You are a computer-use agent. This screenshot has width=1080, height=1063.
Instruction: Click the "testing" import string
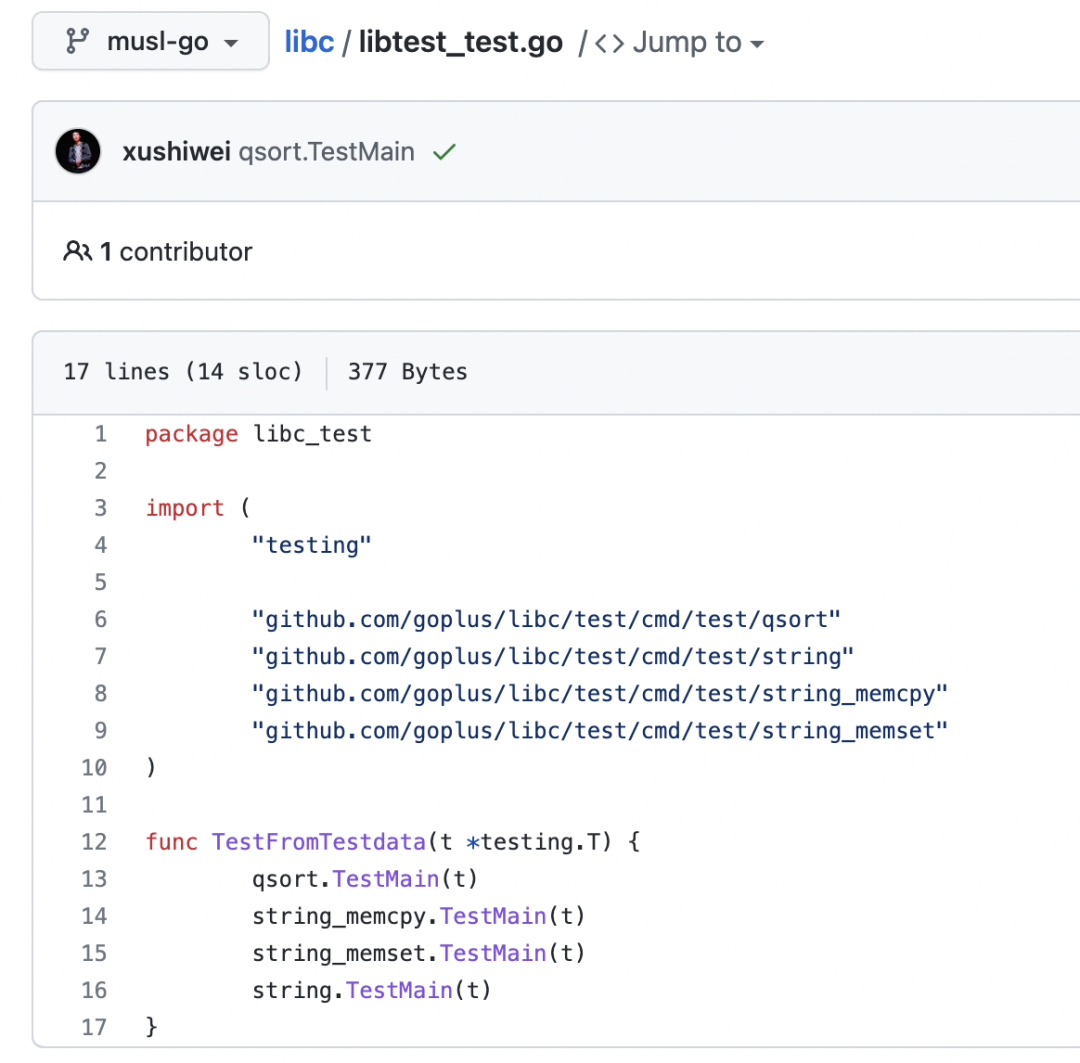(x=311, y=546)
